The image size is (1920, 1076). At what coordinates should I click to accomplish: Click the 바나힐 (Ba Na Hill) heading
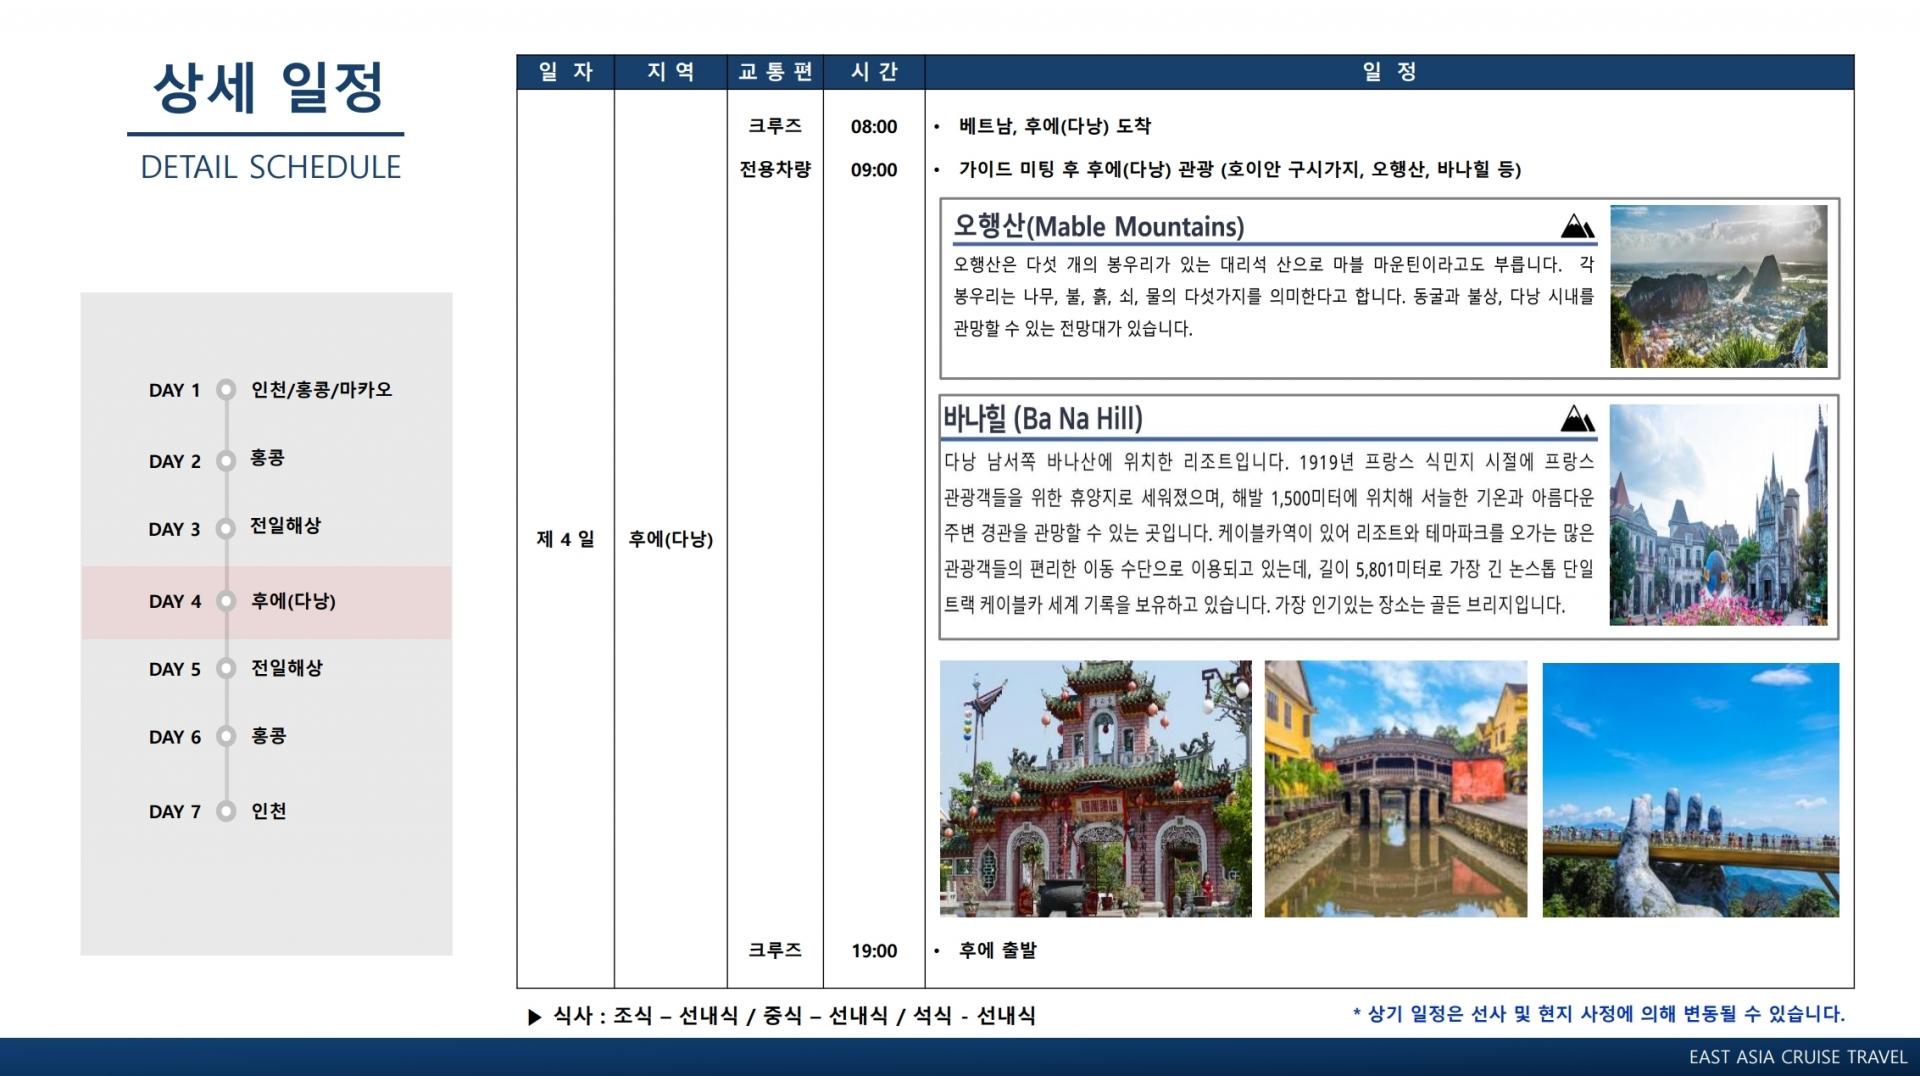tap(1042, 418)
